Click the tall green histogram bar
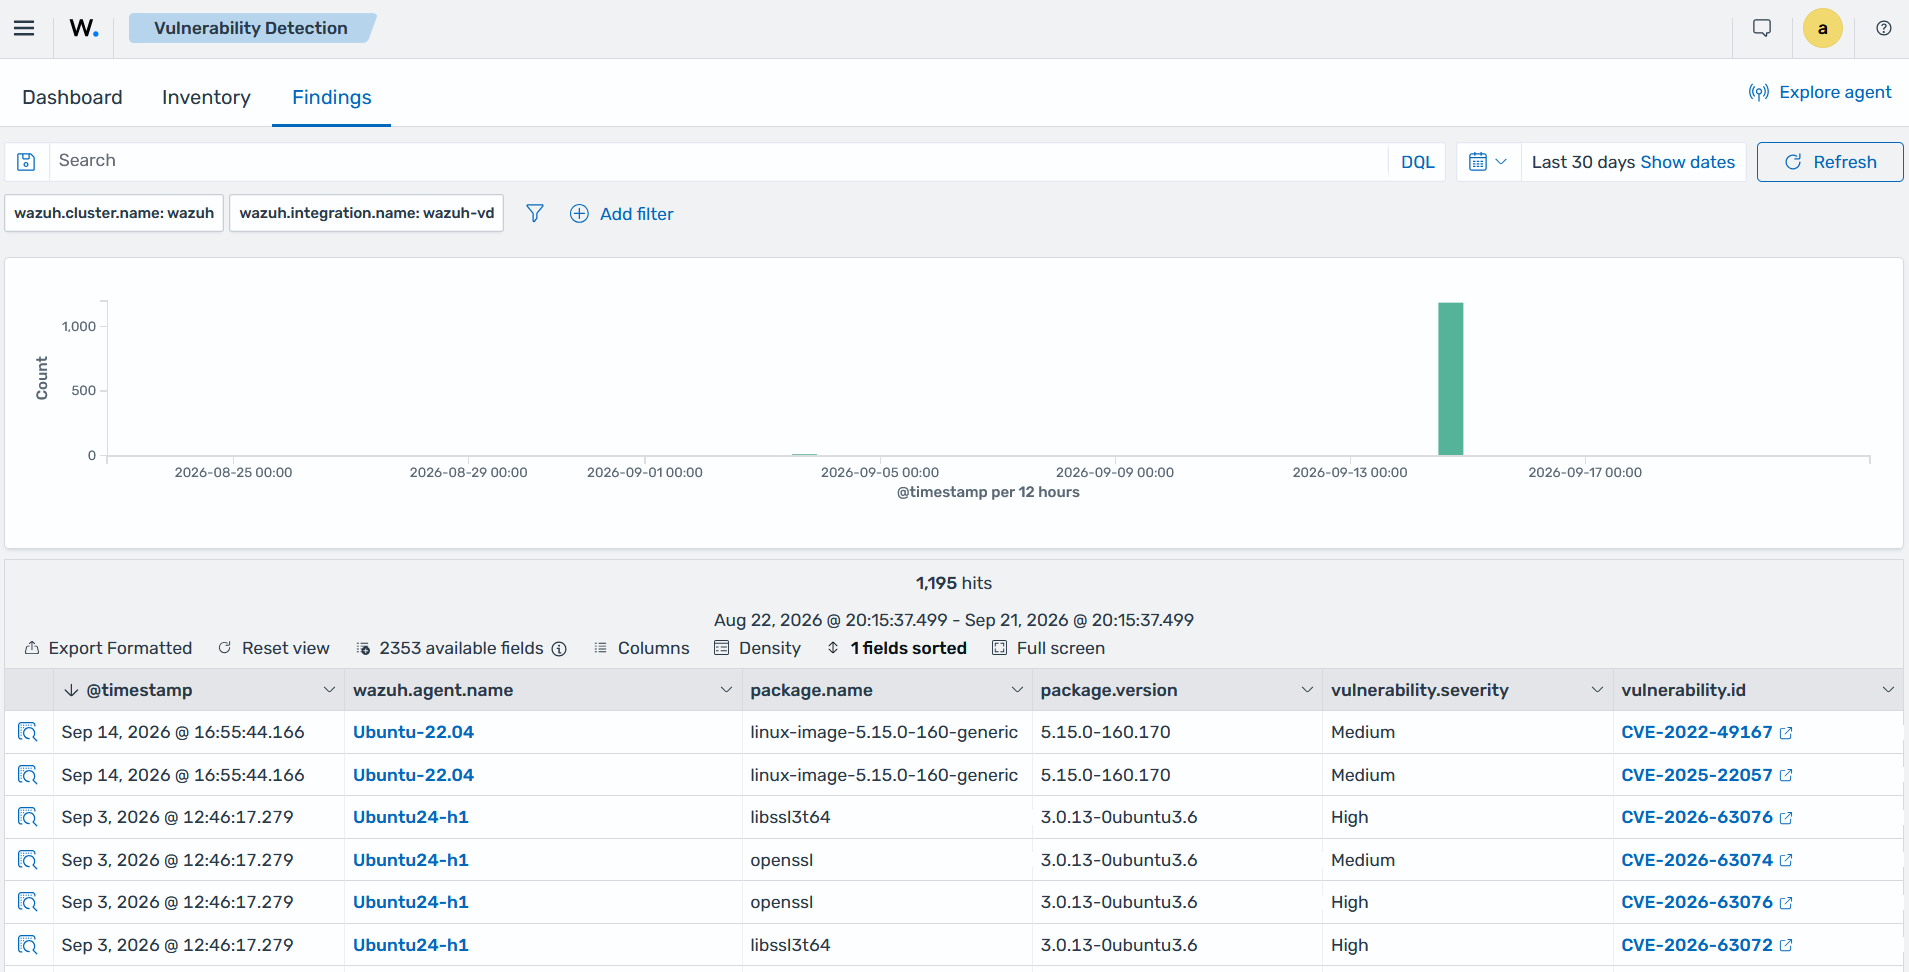The image size is (1909, 972). tap(1450, 379)
